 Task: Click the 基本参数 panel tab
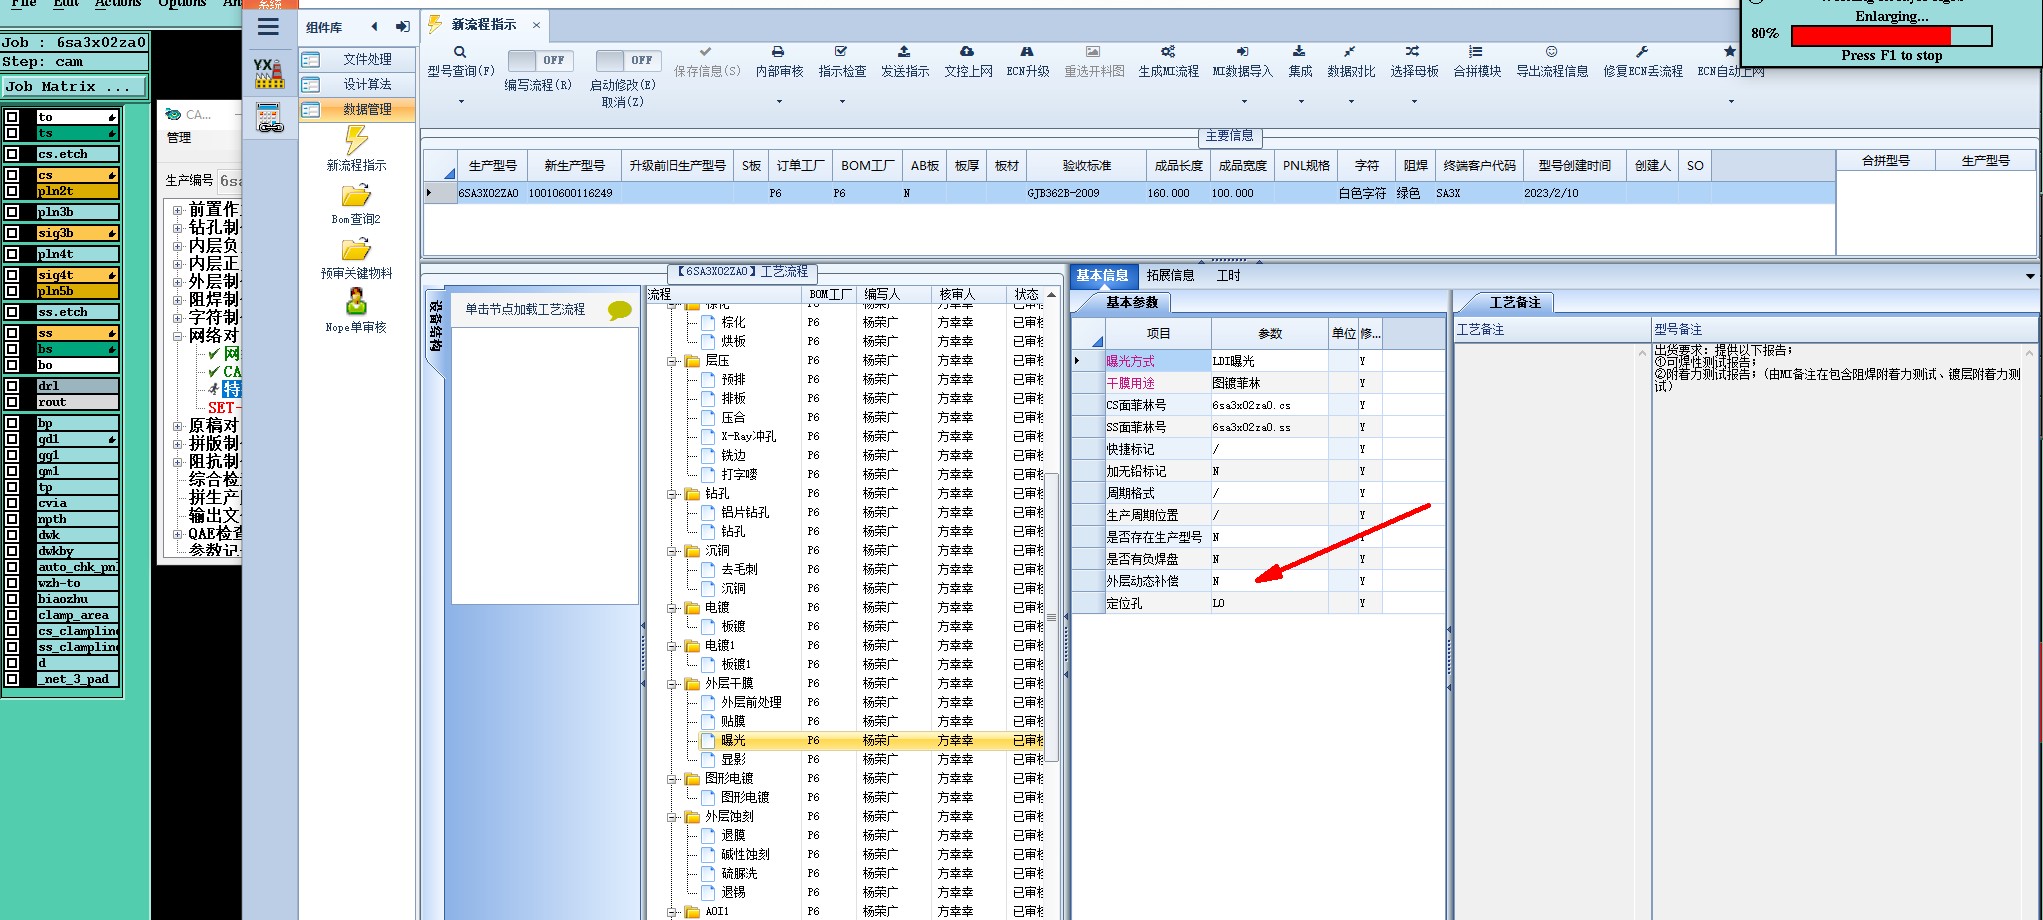point(1132,302)
